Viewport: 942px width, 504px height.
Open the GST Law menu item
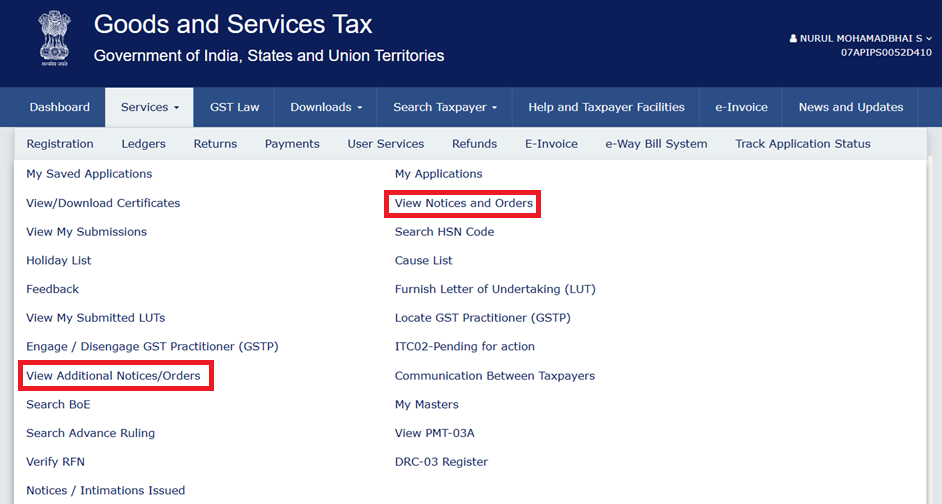point(235,107)
